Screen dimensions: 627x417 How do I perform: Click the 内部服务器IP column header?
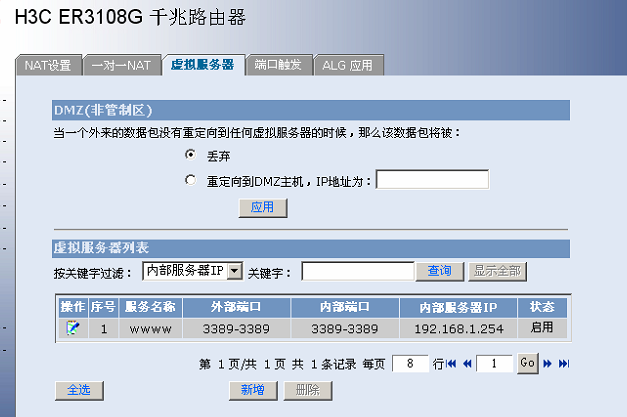[459, 307]
